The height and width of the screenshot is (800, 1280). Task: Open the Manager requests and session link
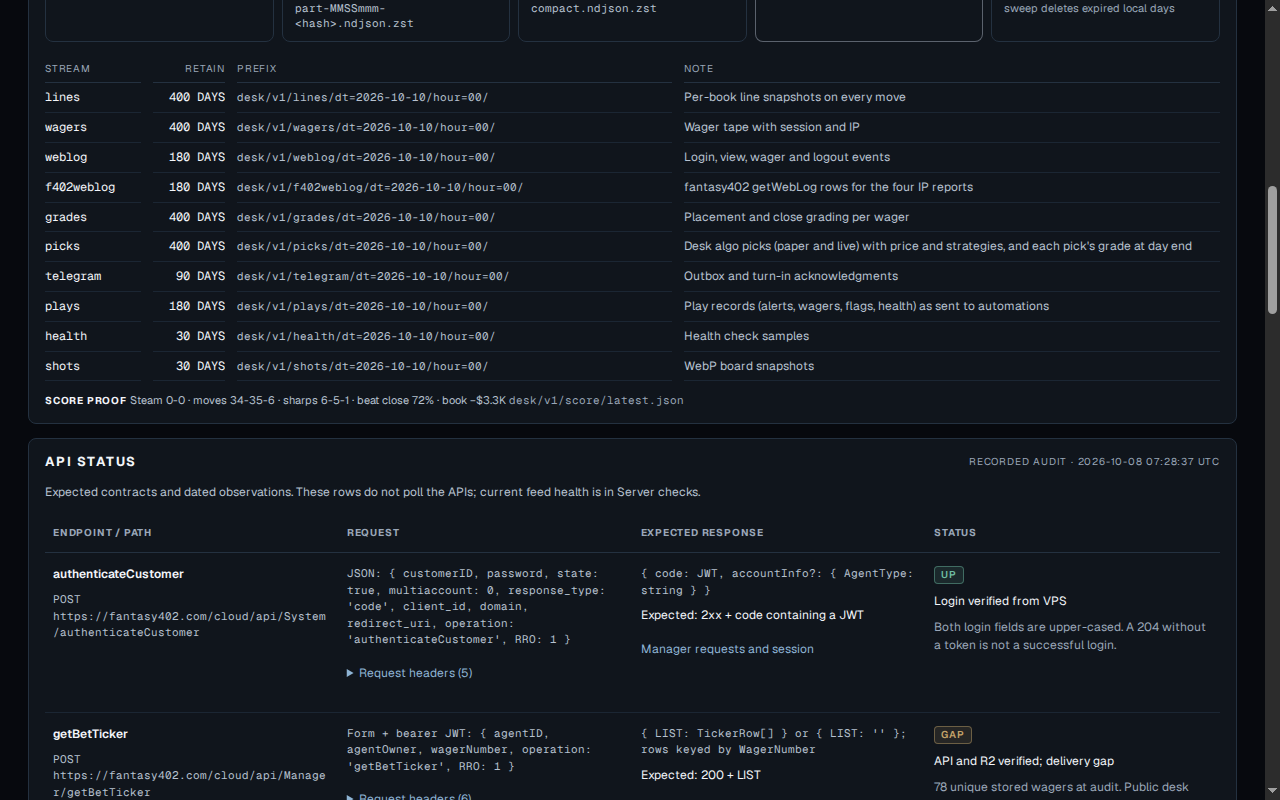727,649
